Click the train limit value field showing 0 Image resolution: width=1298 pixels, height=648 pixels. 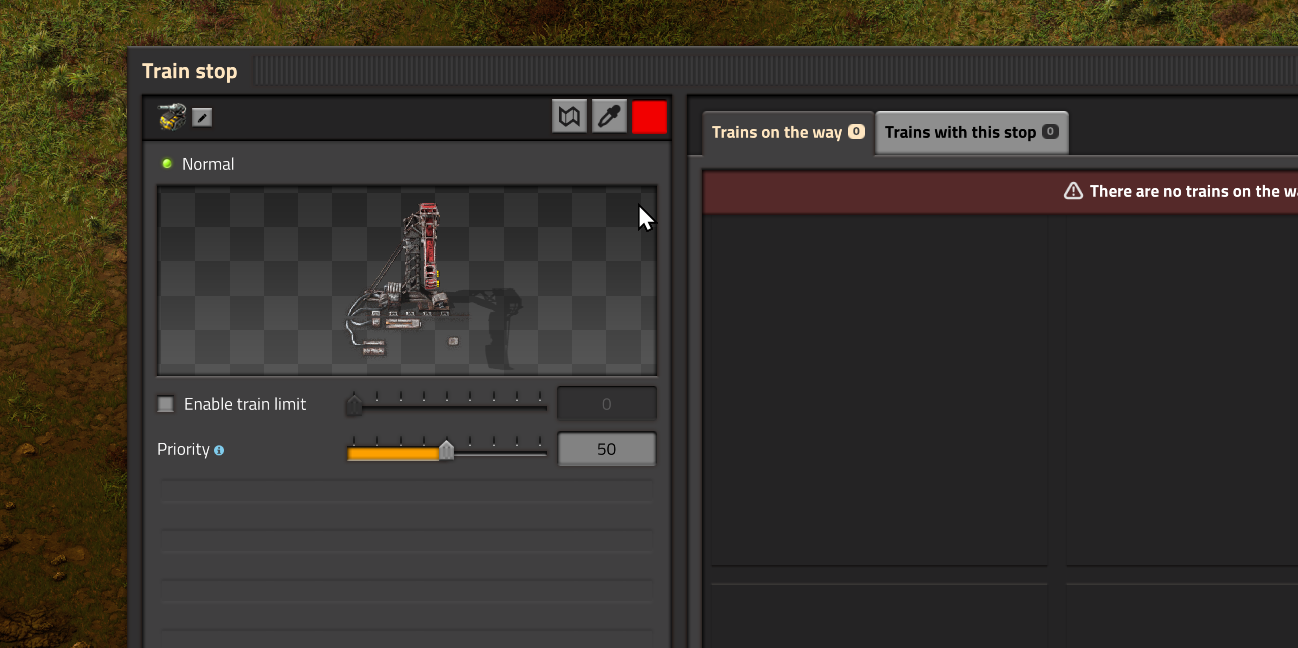click(x=606, y=404)
